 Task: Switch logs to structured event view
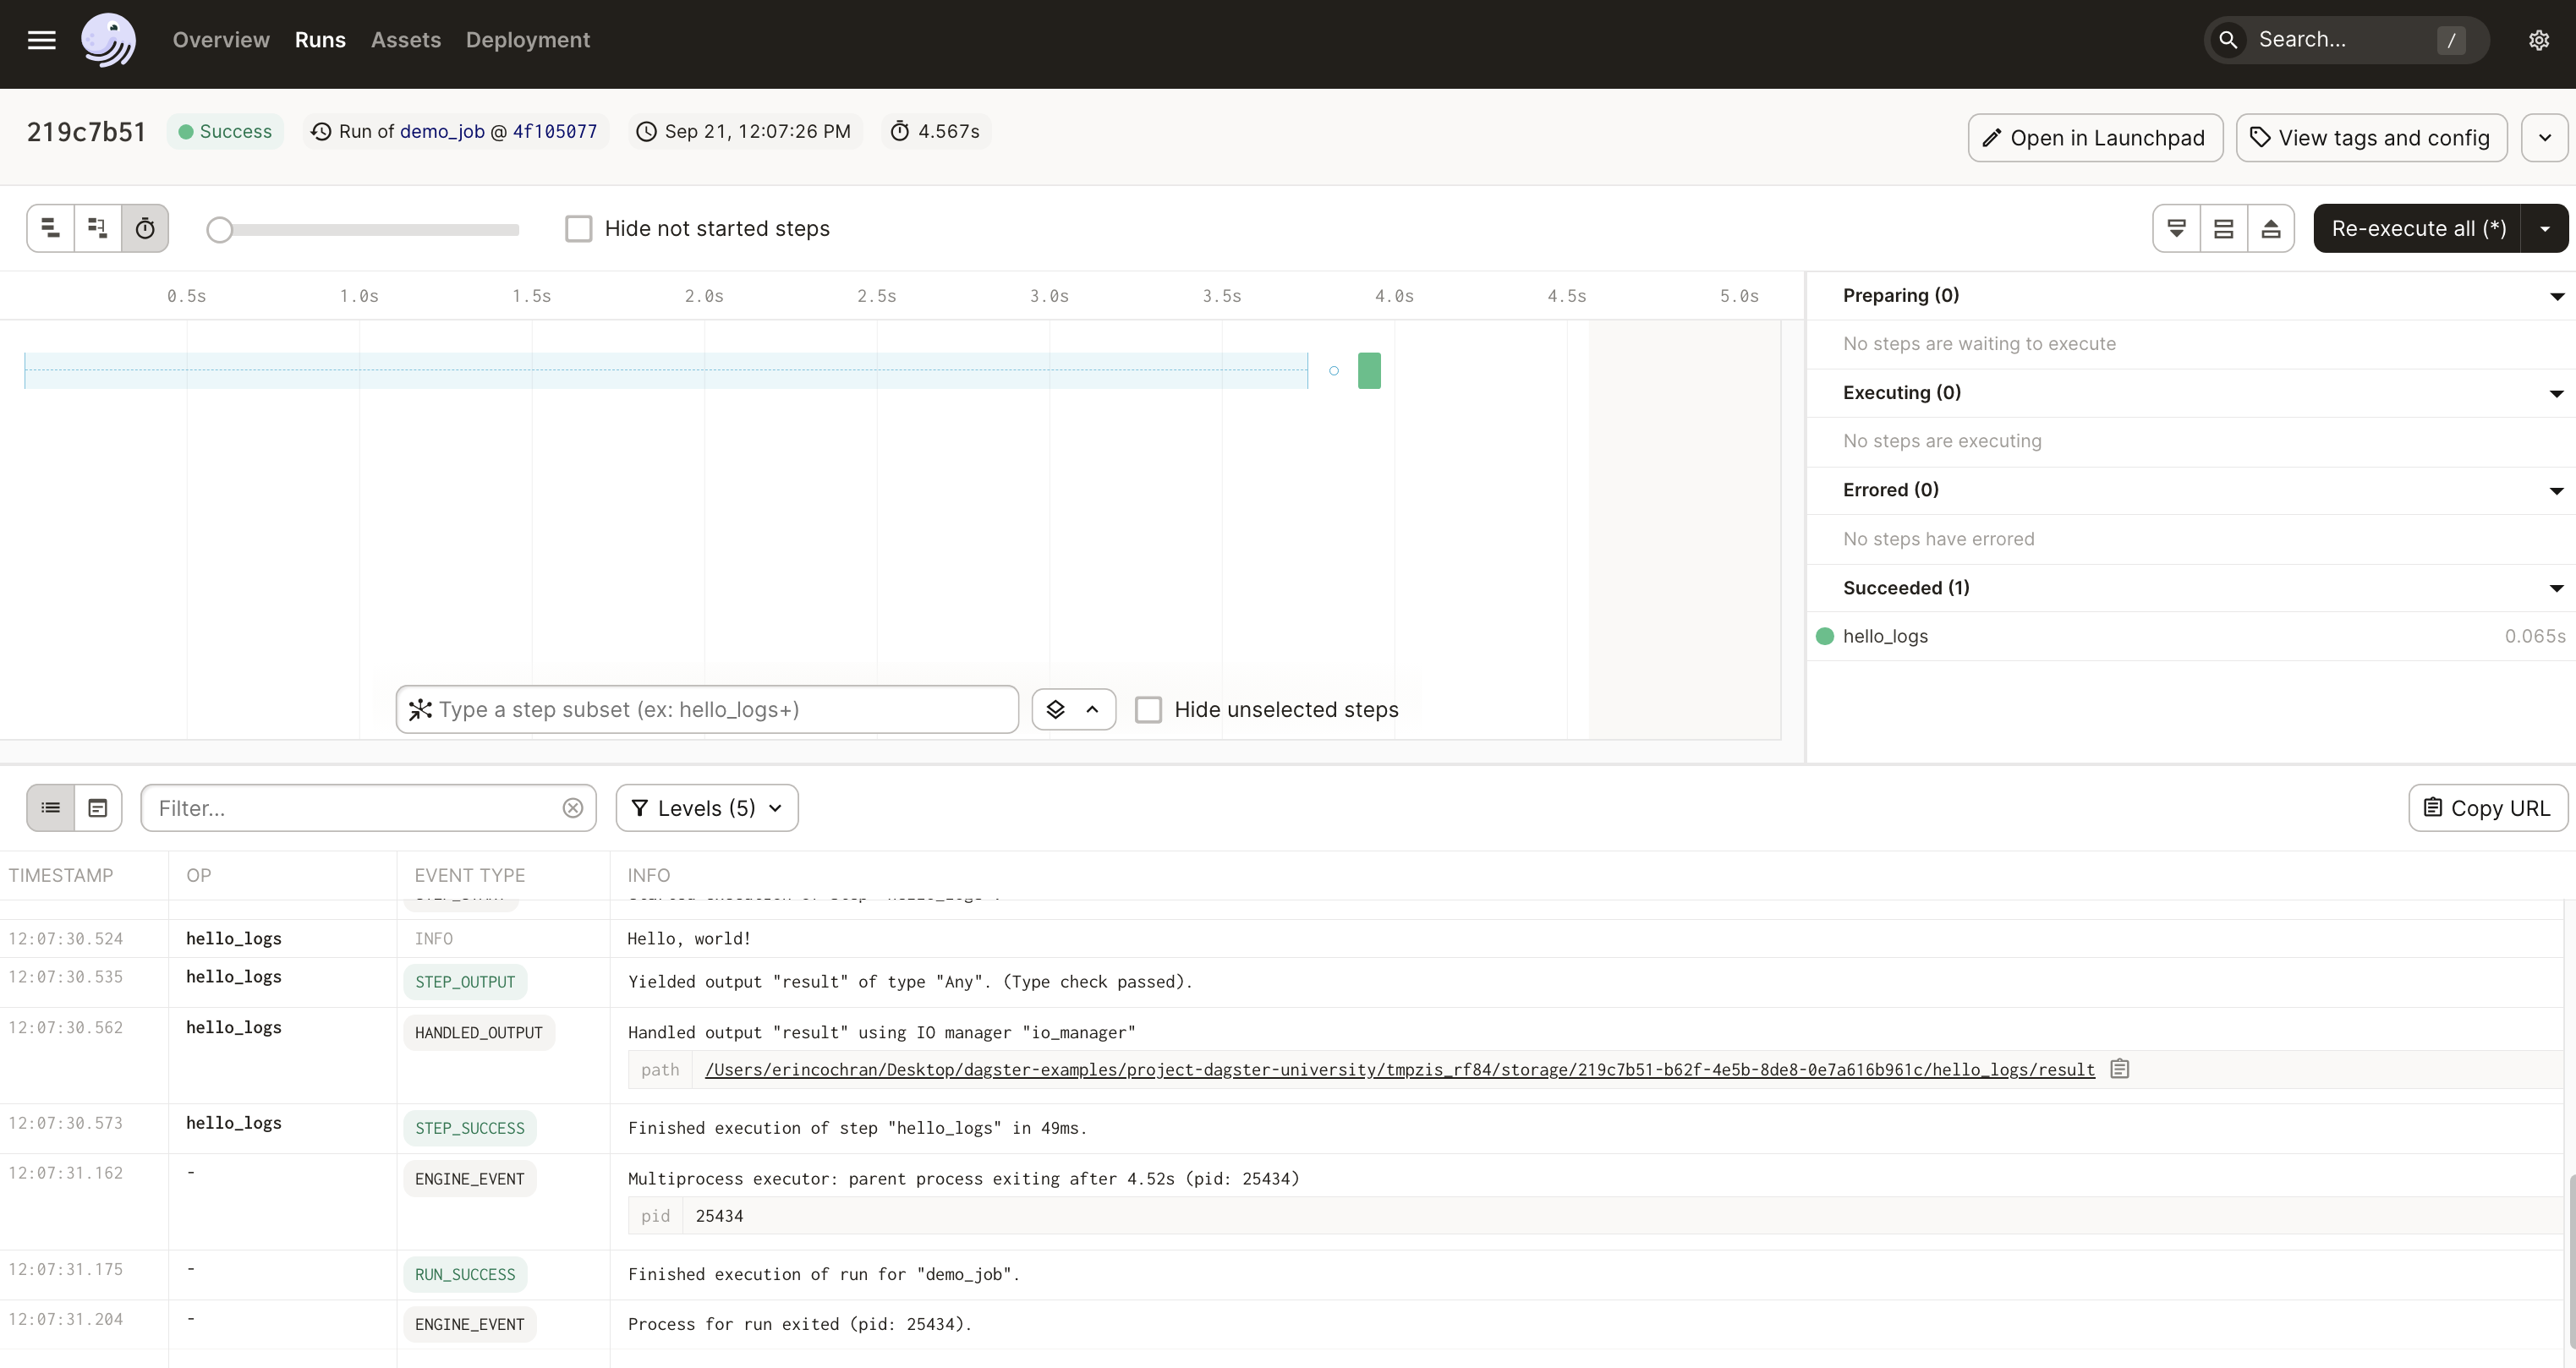click(x=49, y=808)
